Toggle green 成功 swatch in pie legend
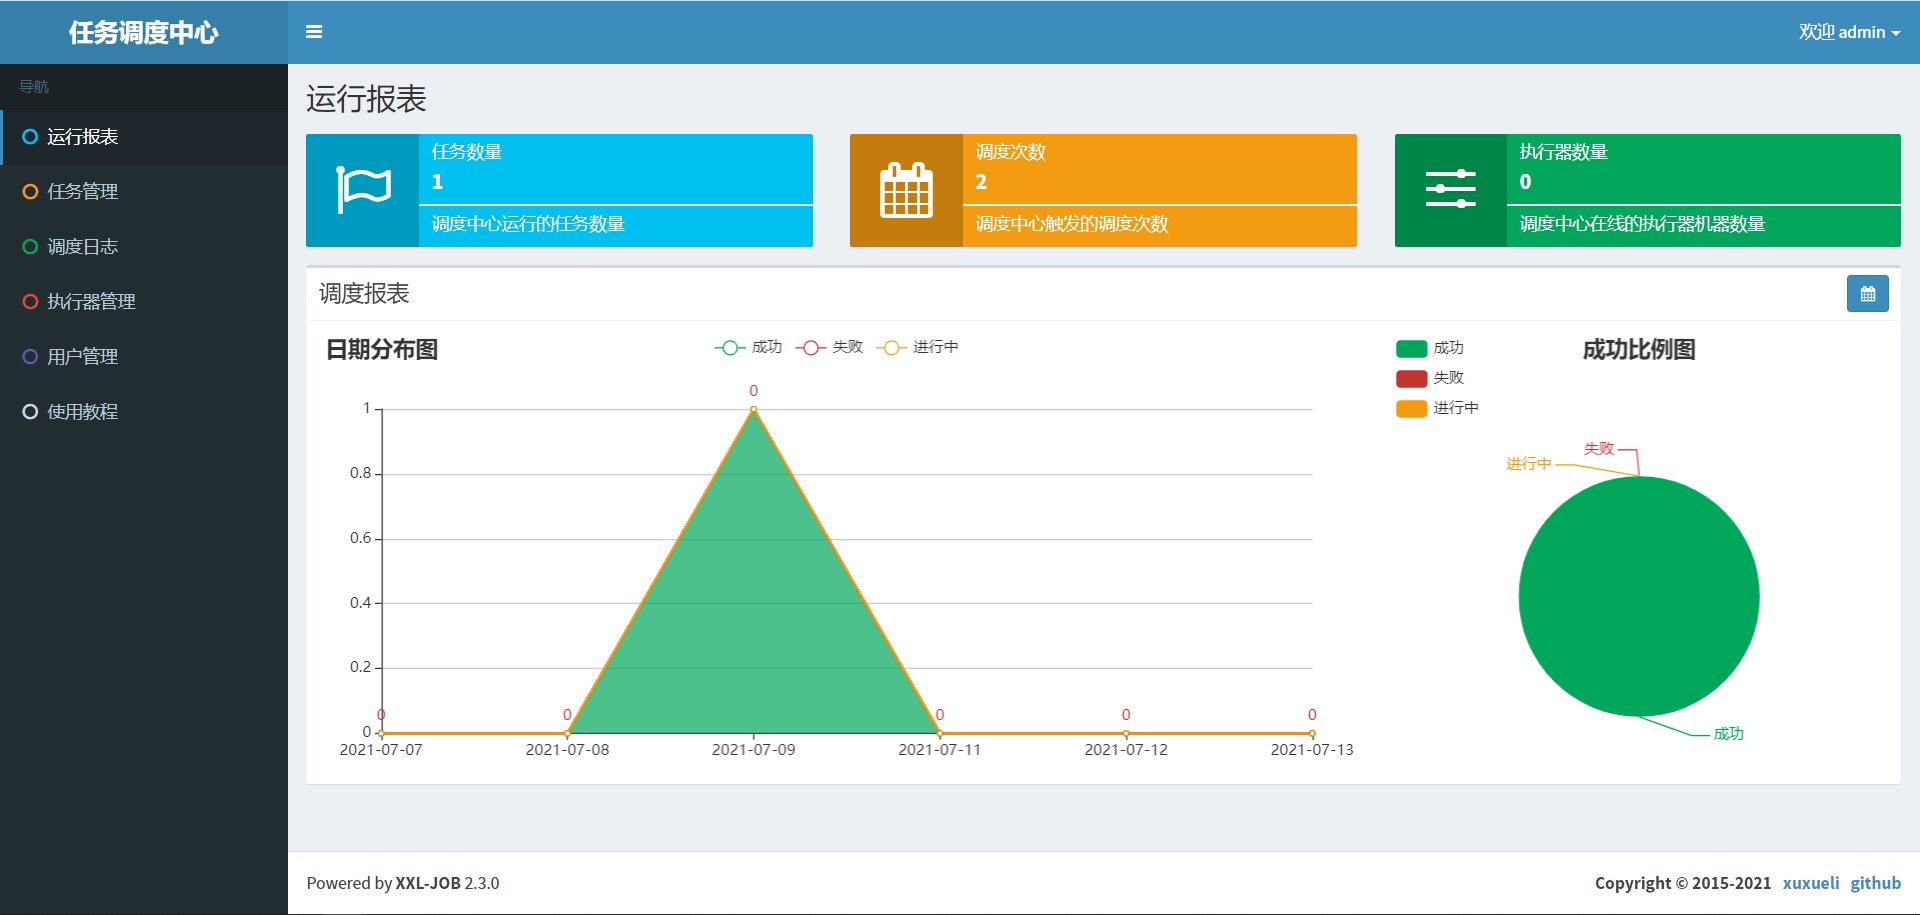1920x915 pixels. [1411, 348]
